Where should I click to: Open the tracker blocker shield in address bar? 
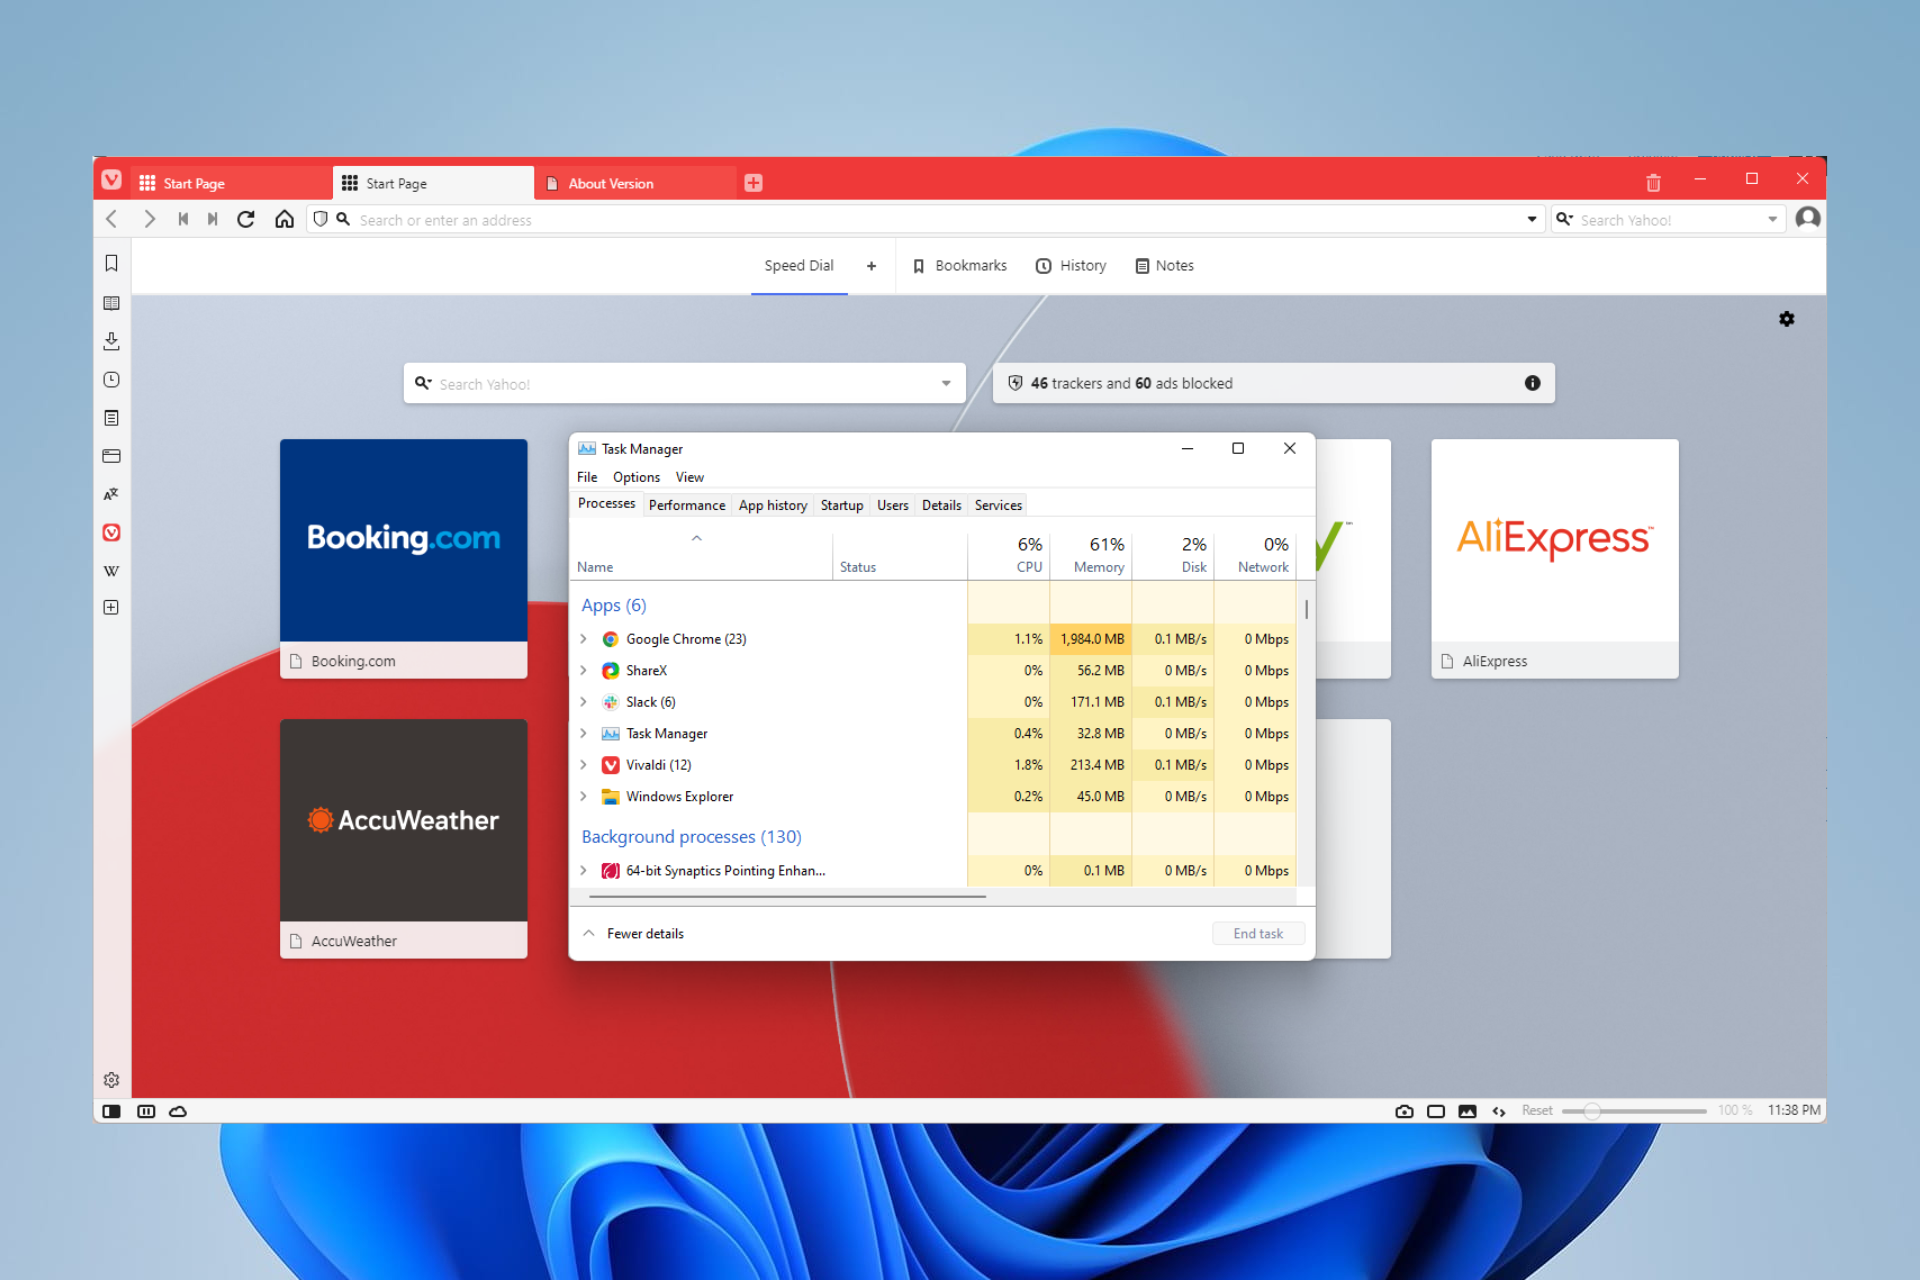click(320, 219)
